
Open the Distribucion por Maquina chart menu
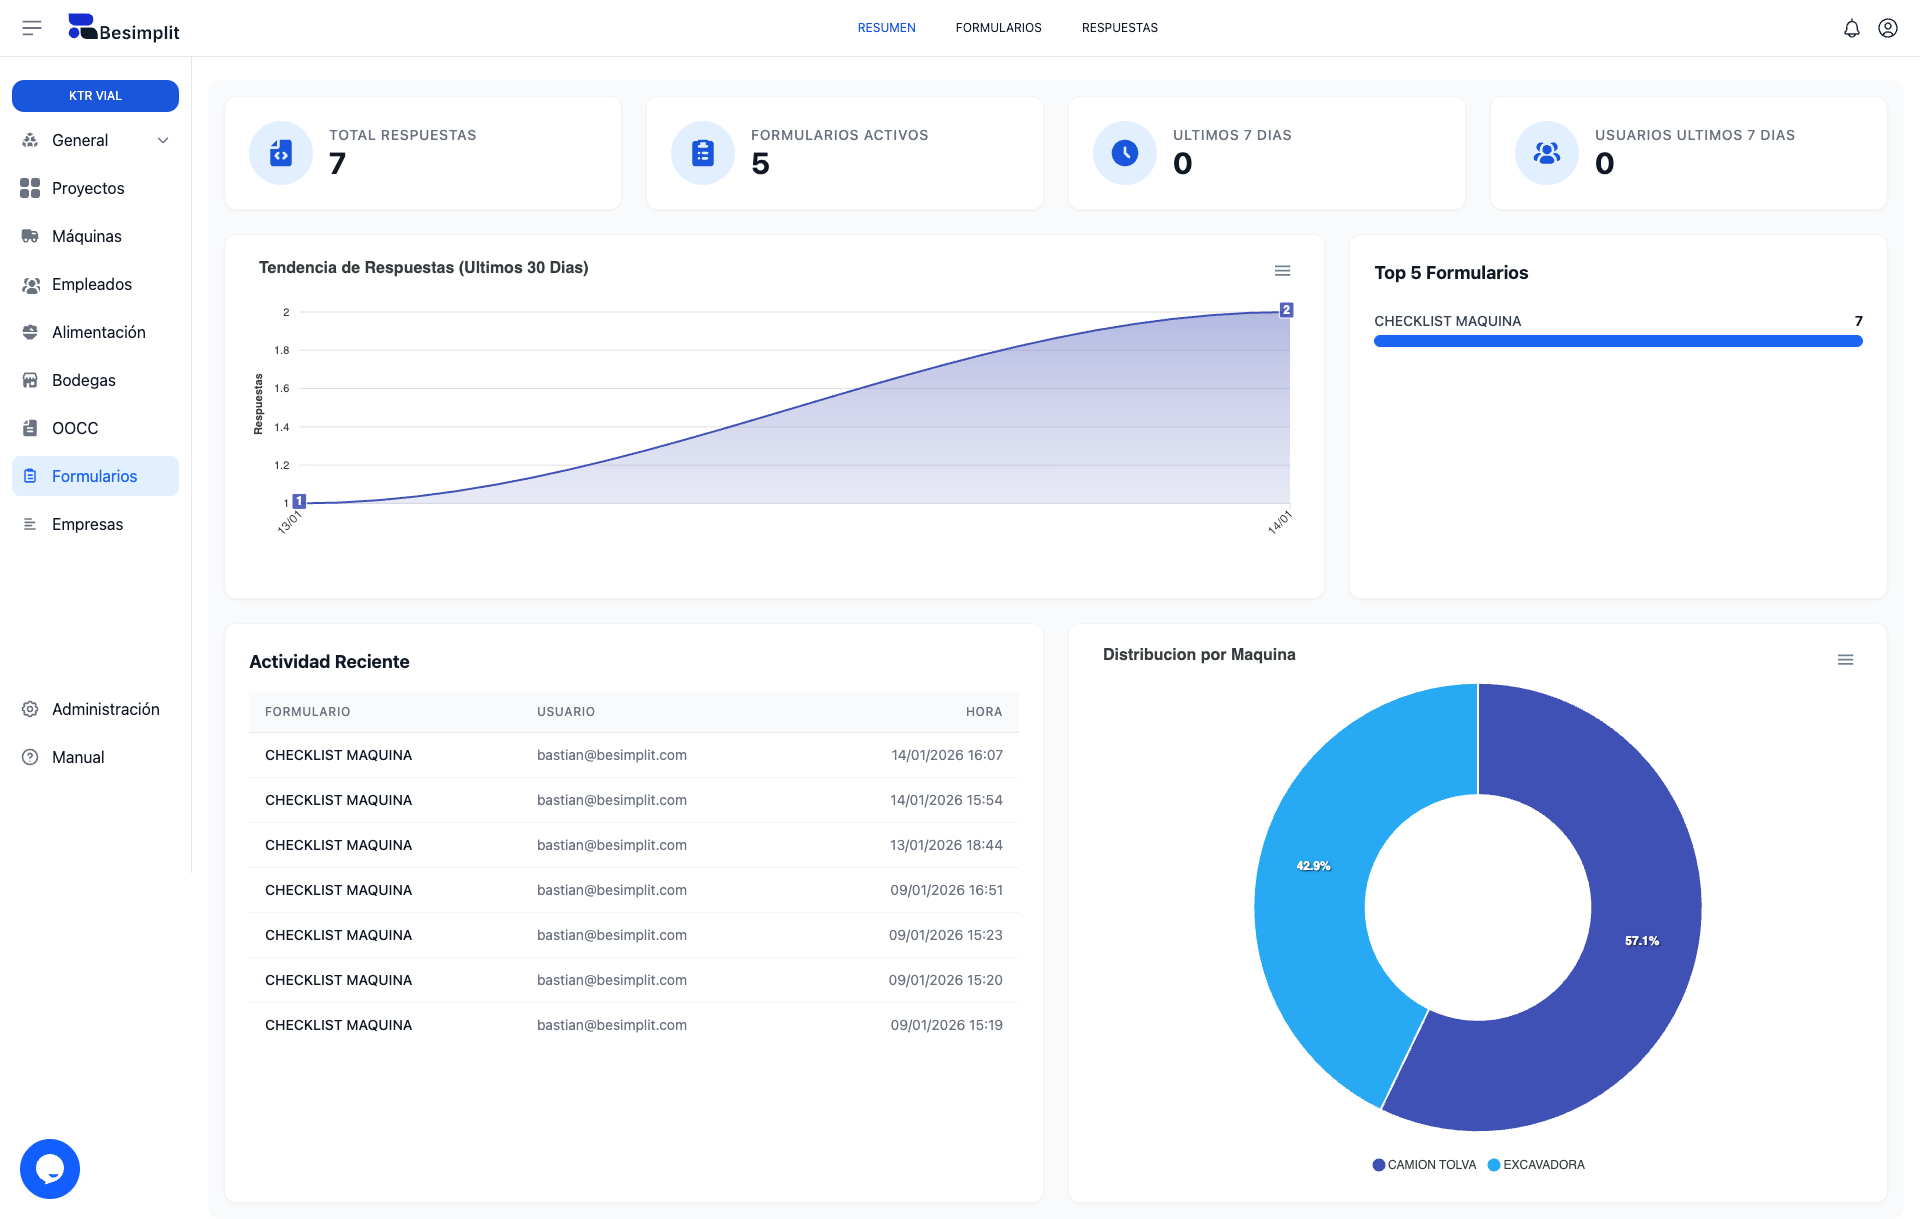tap(1845, 660)
